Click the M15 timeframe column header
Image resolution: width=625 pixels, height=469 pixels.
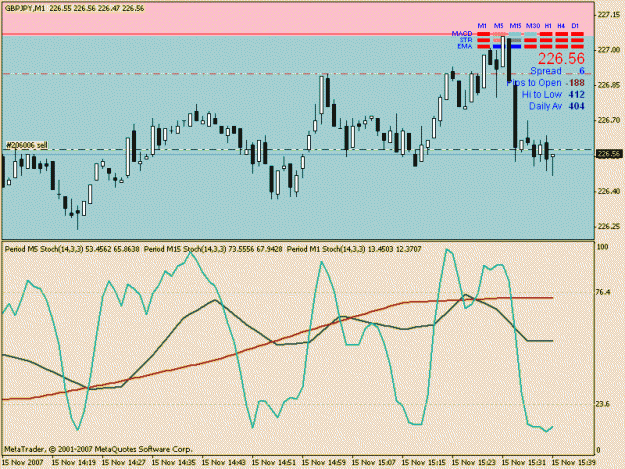[515, 26]
